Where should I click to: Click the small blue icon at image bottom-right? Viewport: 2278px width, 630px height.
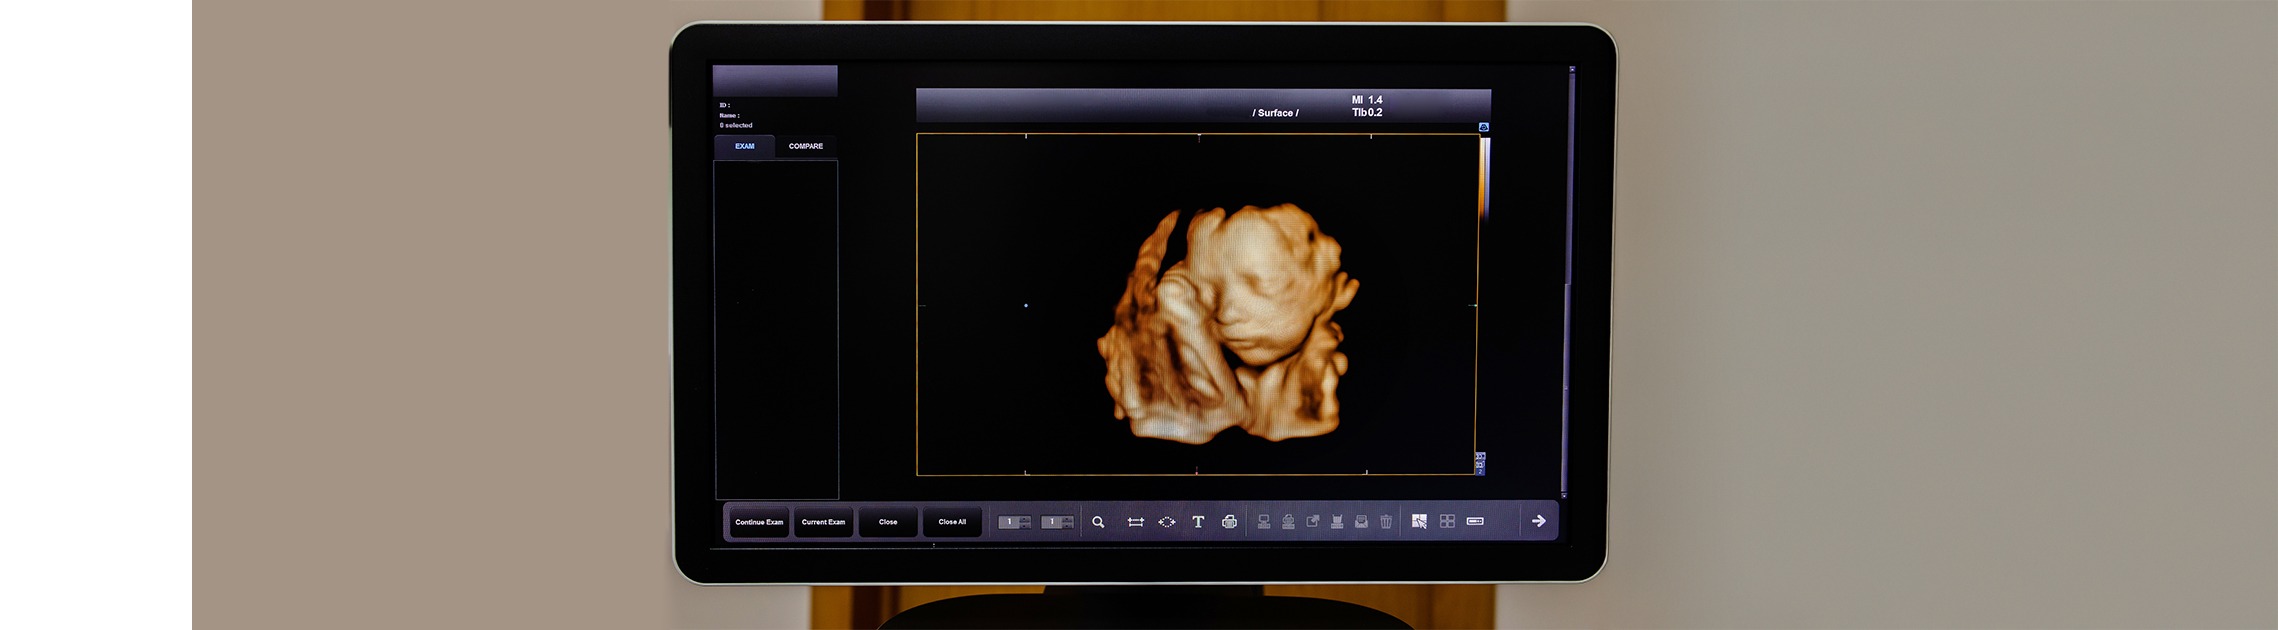coord(1480,463)
